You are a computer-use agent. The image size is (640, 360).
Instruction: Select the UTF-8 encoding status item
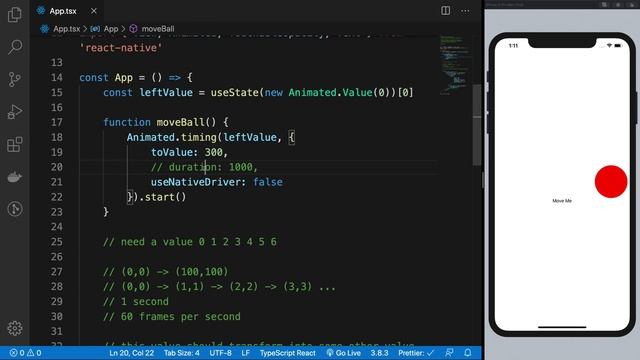pos(220,353)
